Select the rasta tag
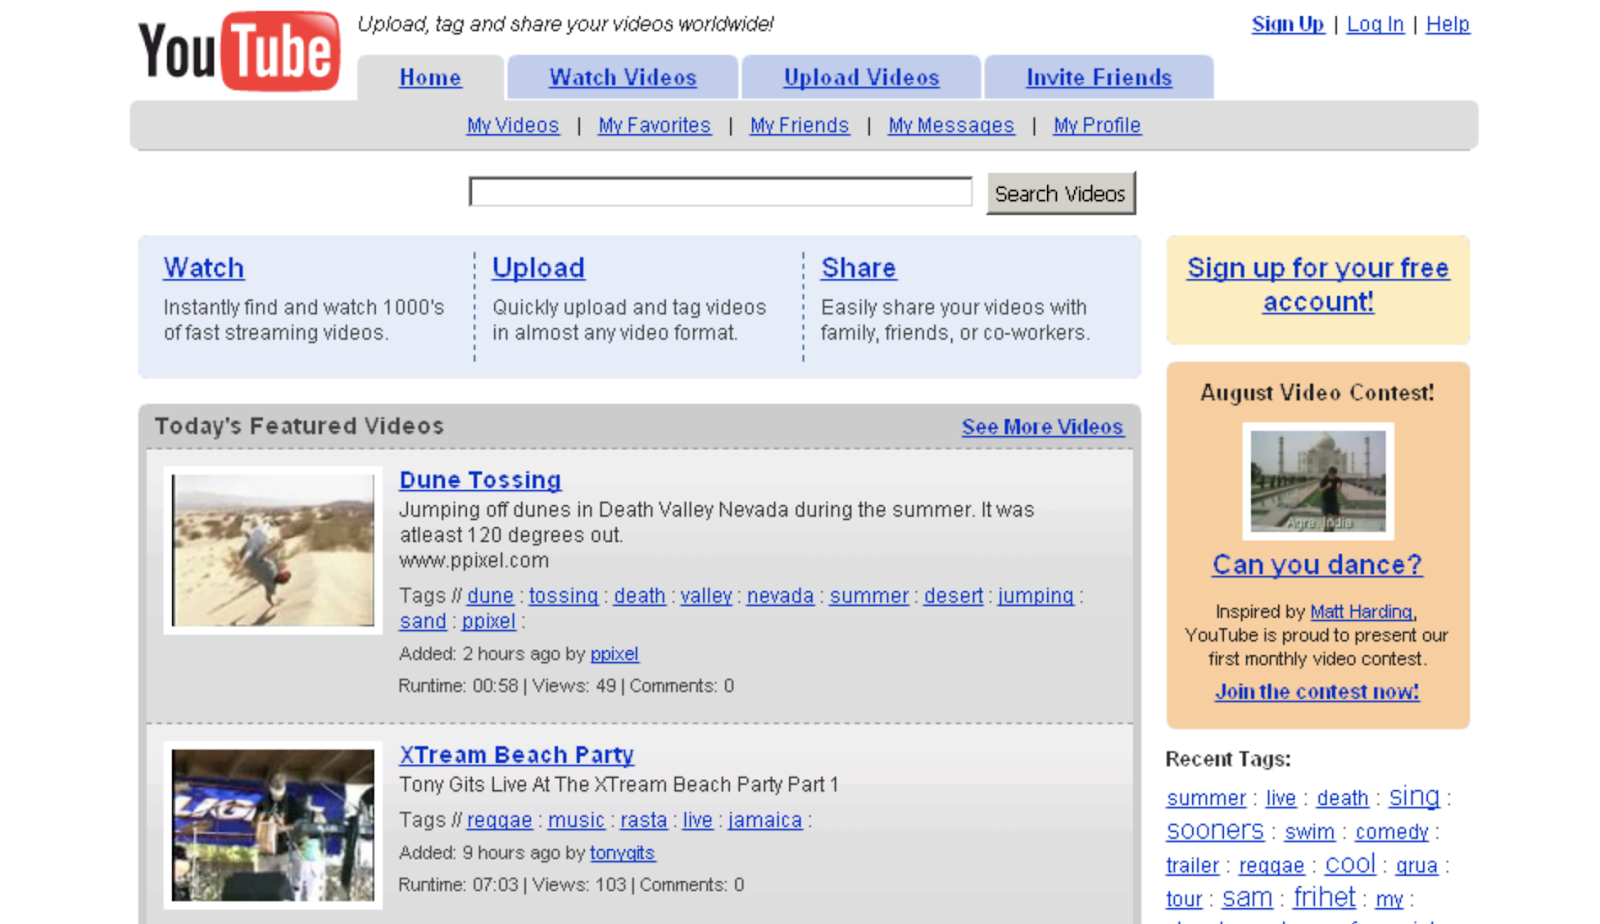The height and width of the screenshot is (924, 1600). [643, 820]
